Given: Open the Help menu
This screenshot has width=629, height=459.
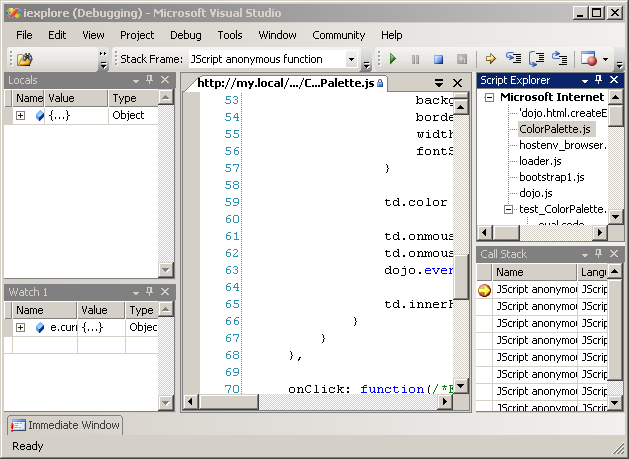Looking at the screenshot, I should pos(392,35).
